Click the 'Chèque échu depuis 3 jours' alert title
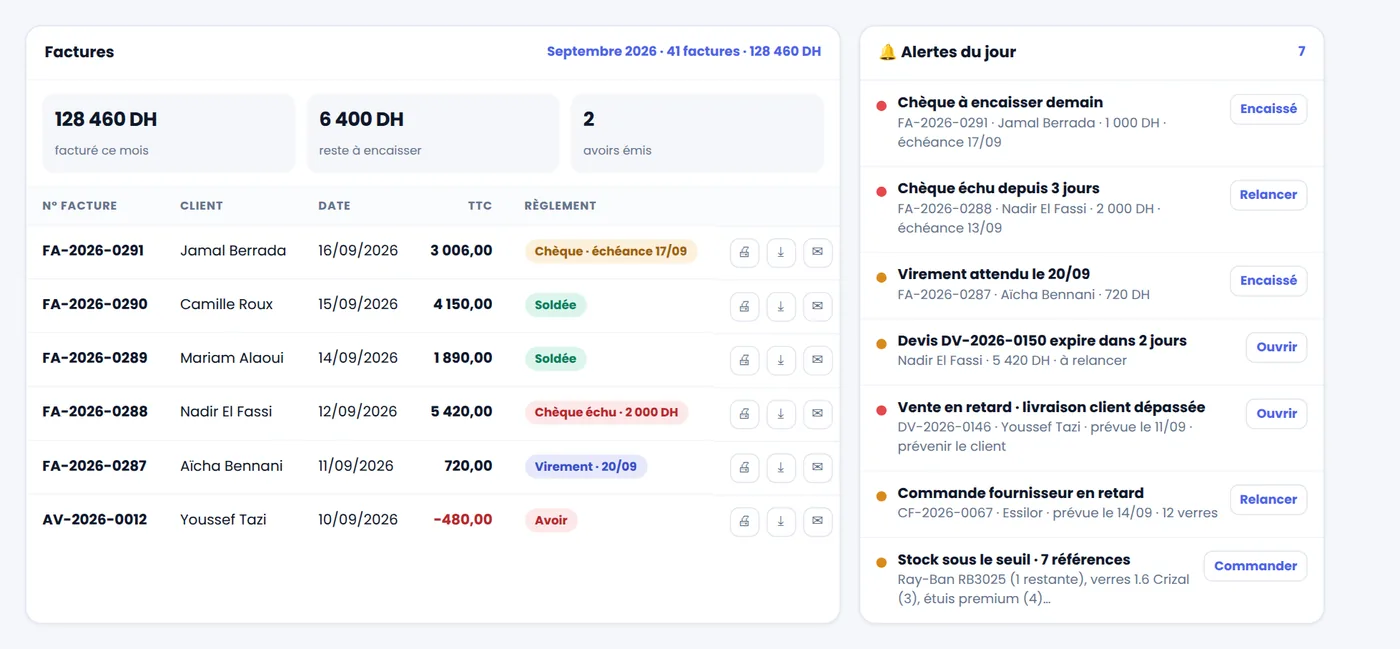 (x=998, y=188)
